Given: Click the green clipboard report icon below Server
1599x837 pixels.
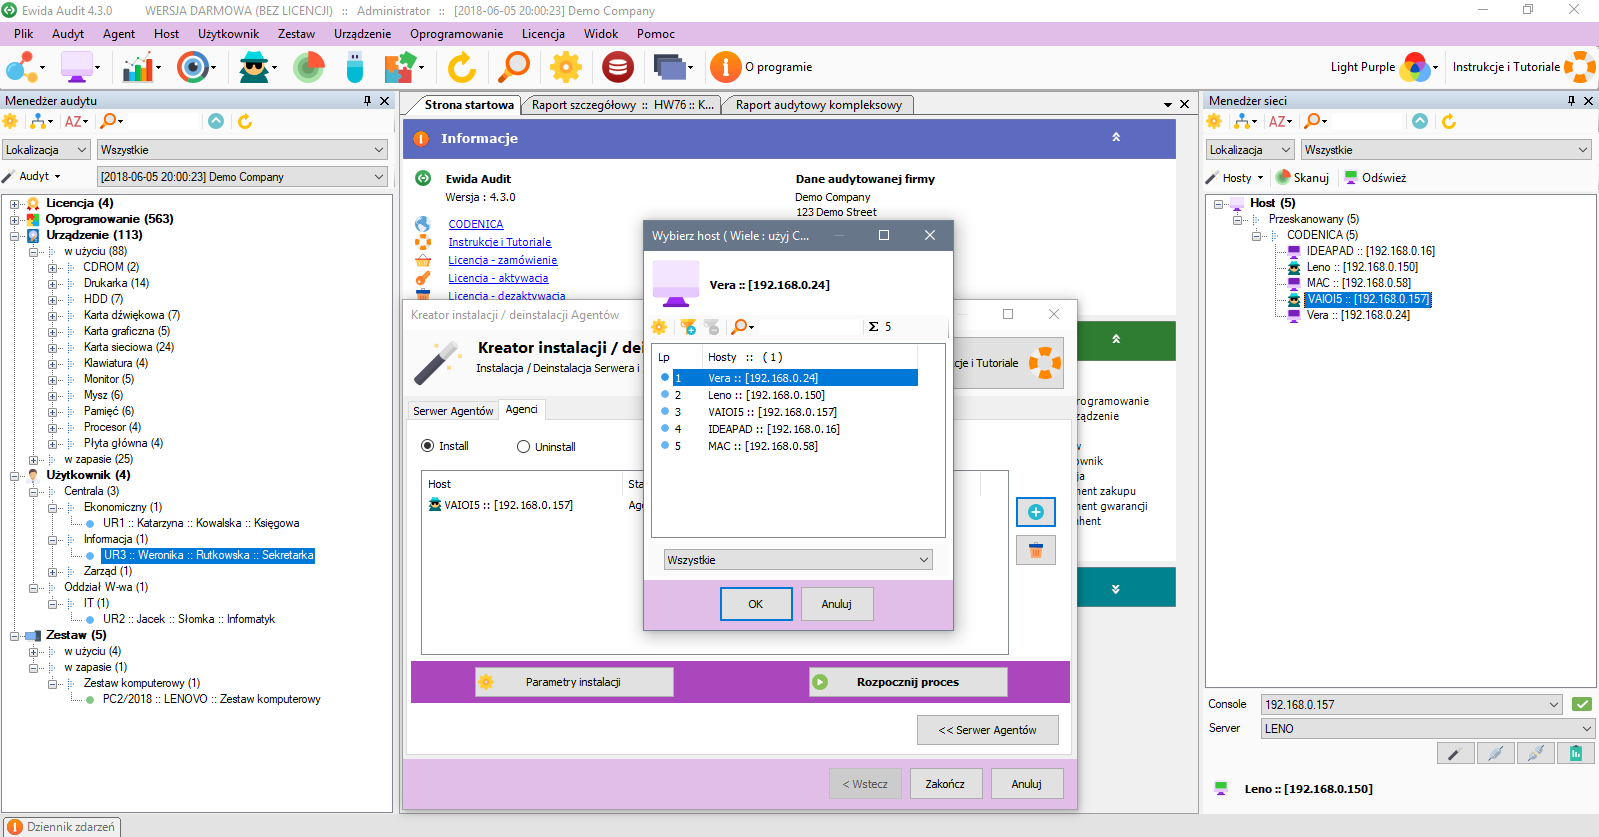Looking at the screenshot, I should coord(1575,753).
